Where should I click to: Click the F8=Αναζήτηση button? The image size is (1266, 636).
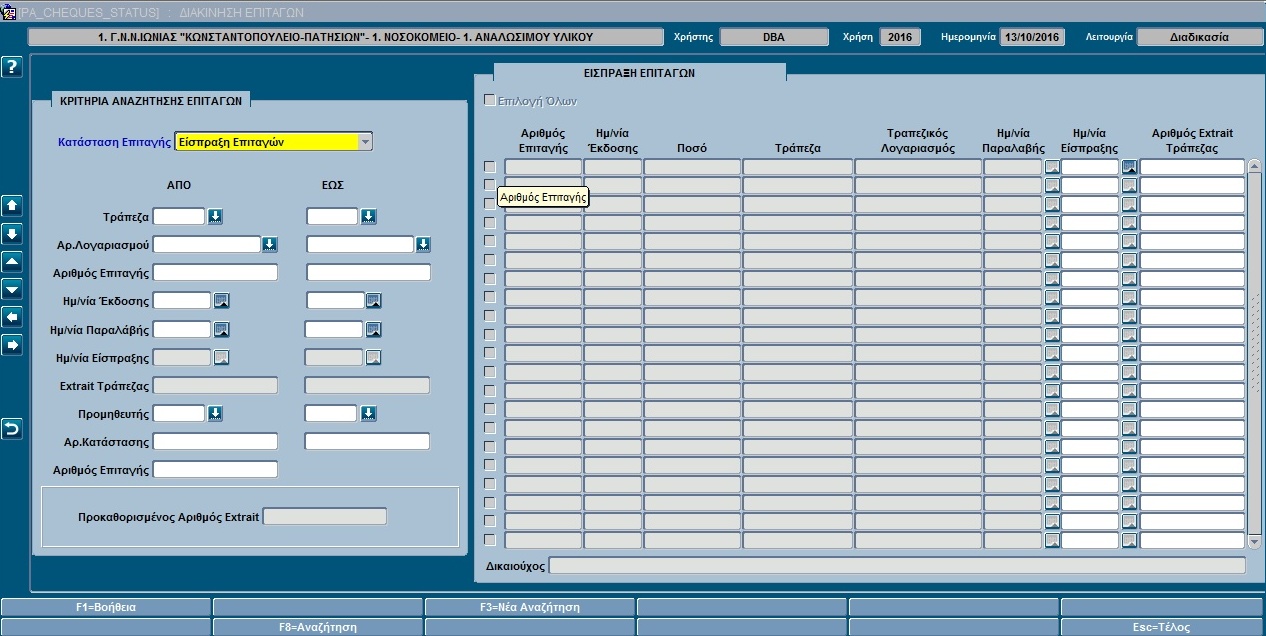(x=318, y=627)
